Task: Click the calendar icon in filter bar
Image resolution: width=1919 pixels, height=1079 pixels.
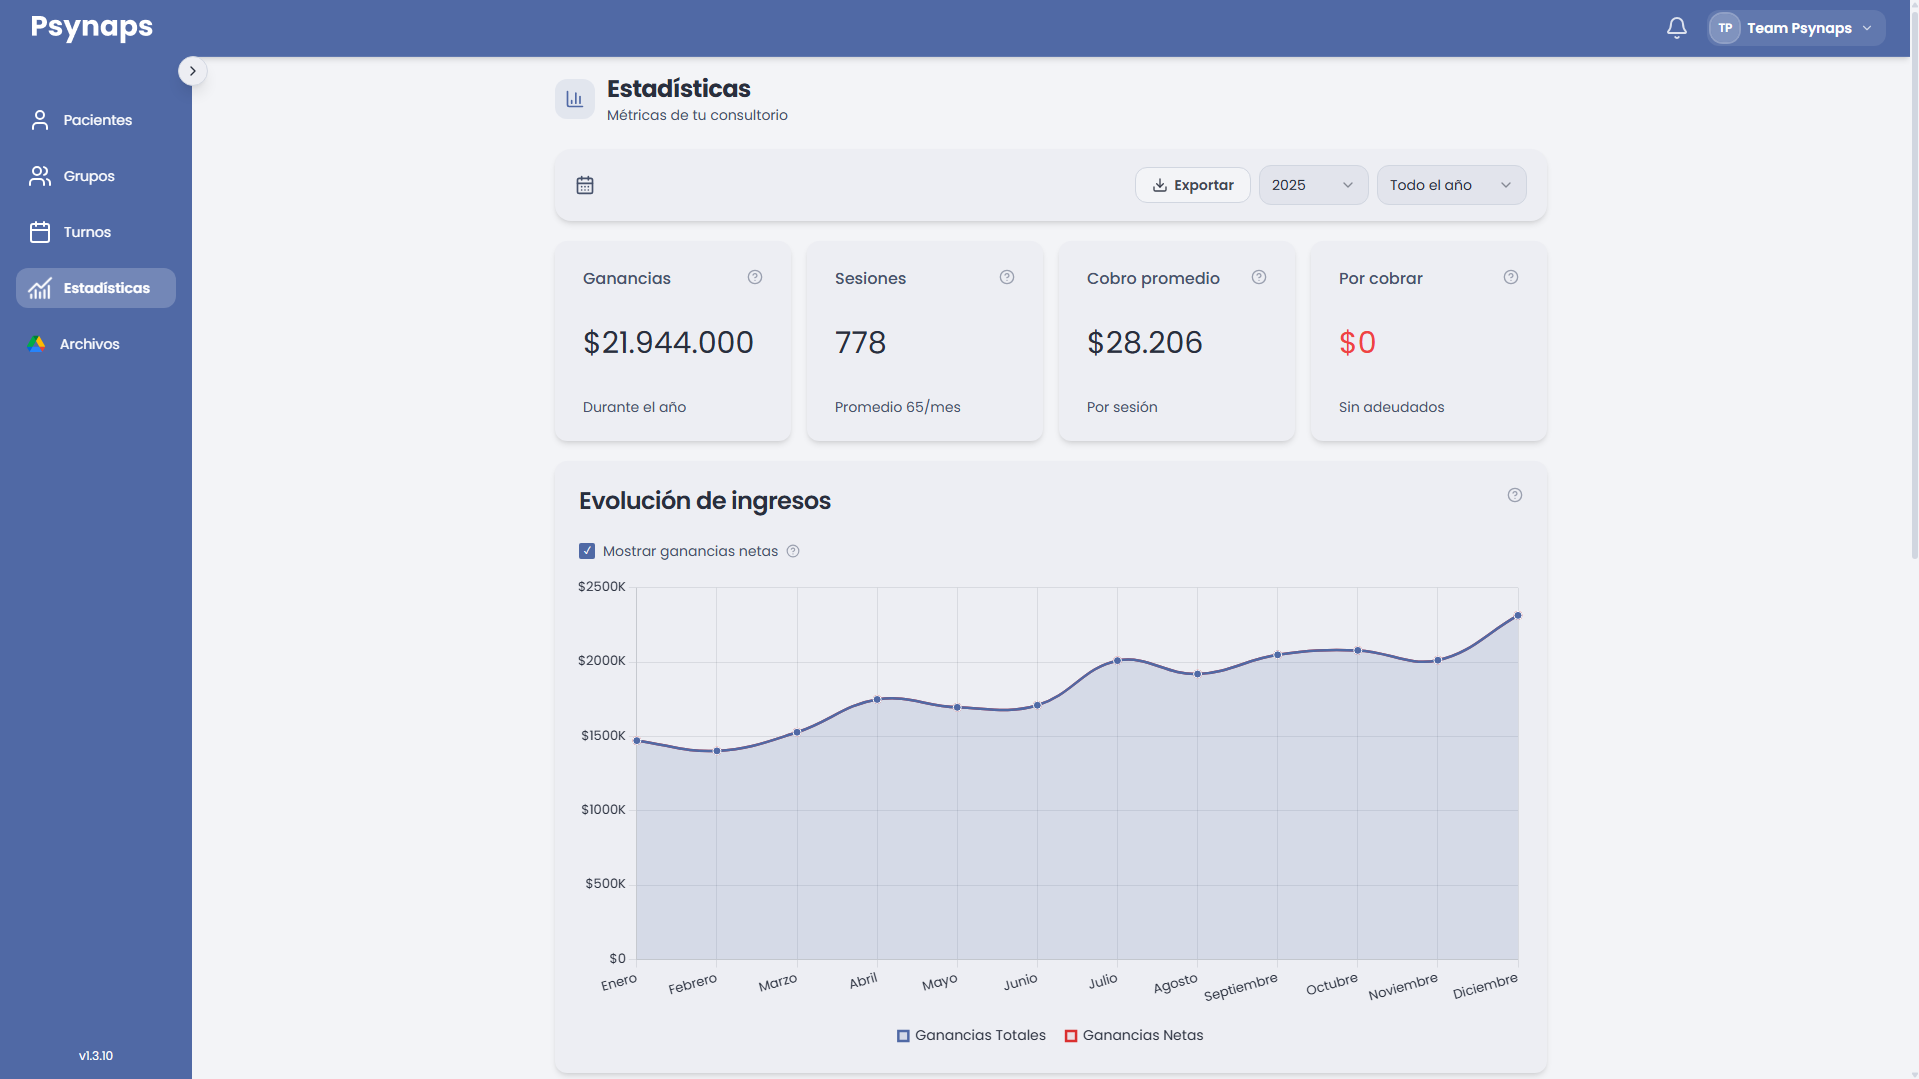Action: tap(585, 185)
